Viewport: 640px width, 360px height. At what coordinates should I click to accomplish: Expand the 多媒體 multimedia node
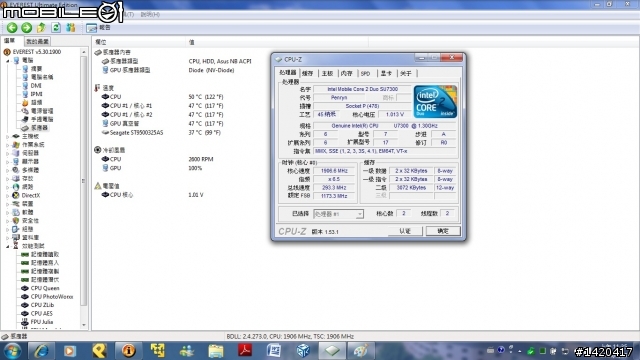tap(8, 170)
